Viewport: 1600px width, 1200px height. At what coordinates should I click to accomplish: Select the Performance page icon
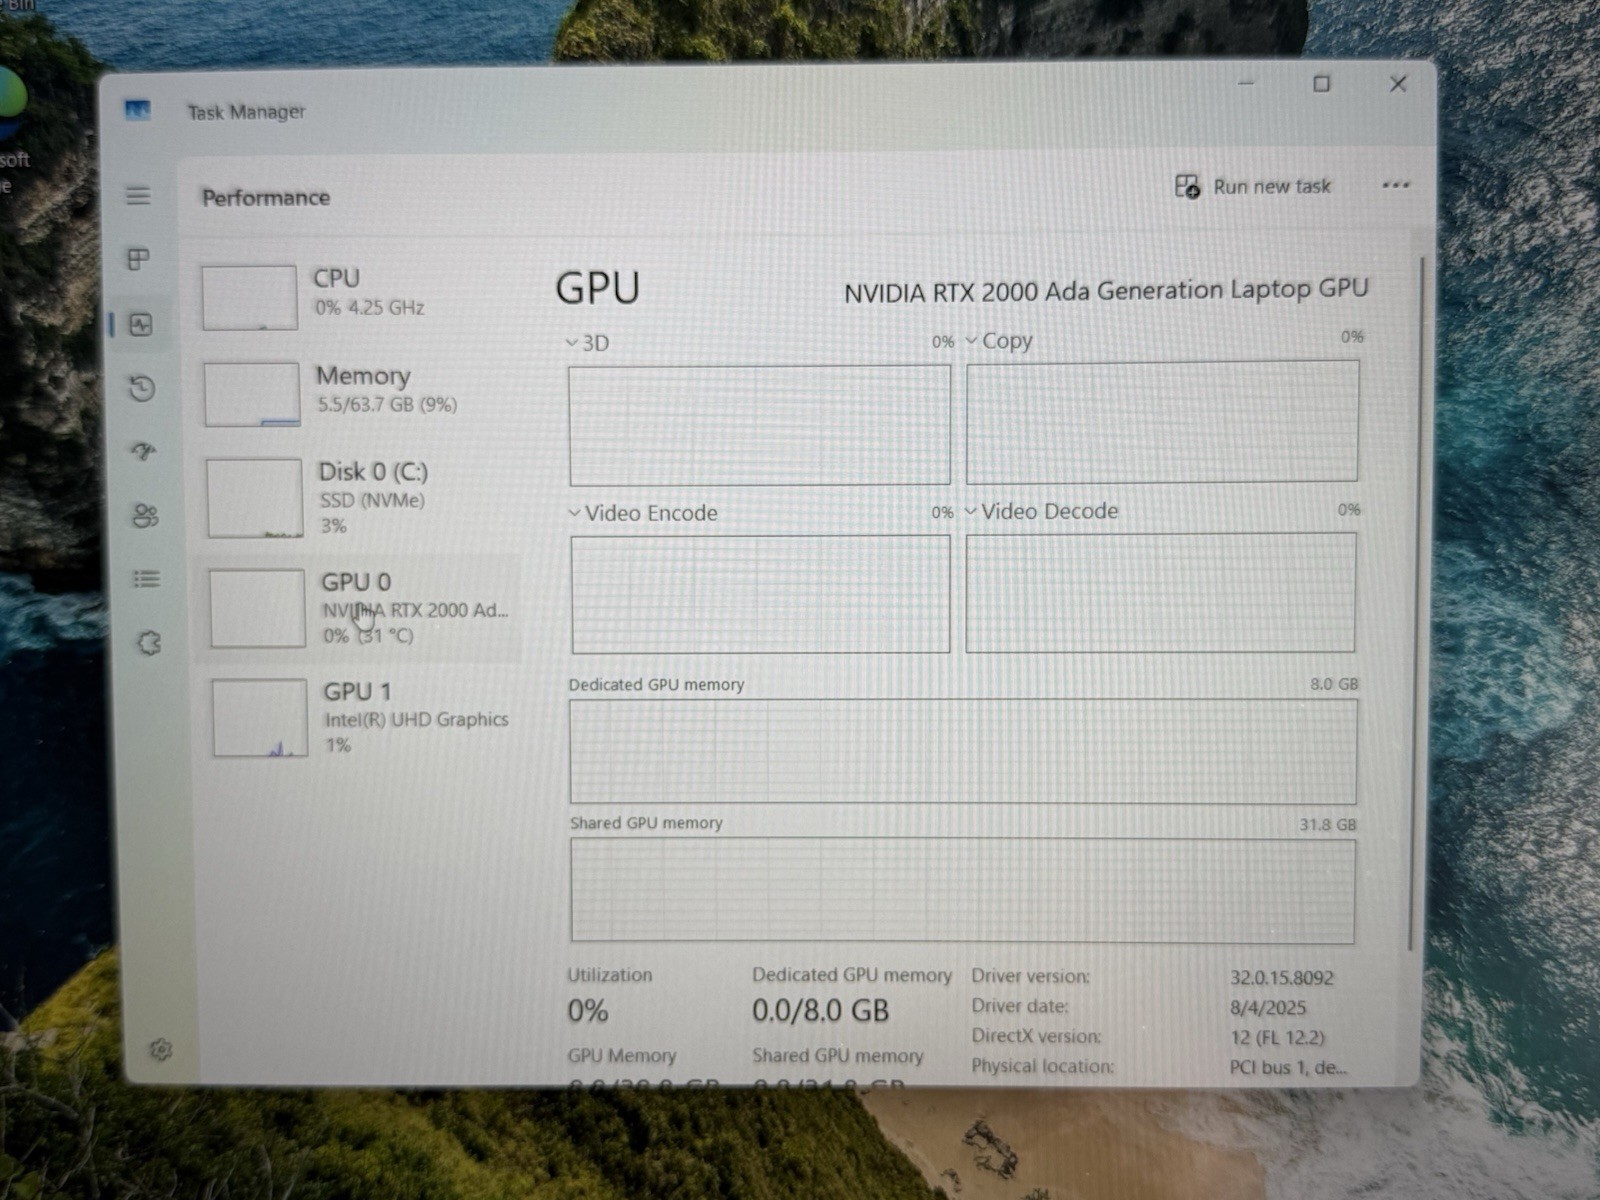click(140, 324)
